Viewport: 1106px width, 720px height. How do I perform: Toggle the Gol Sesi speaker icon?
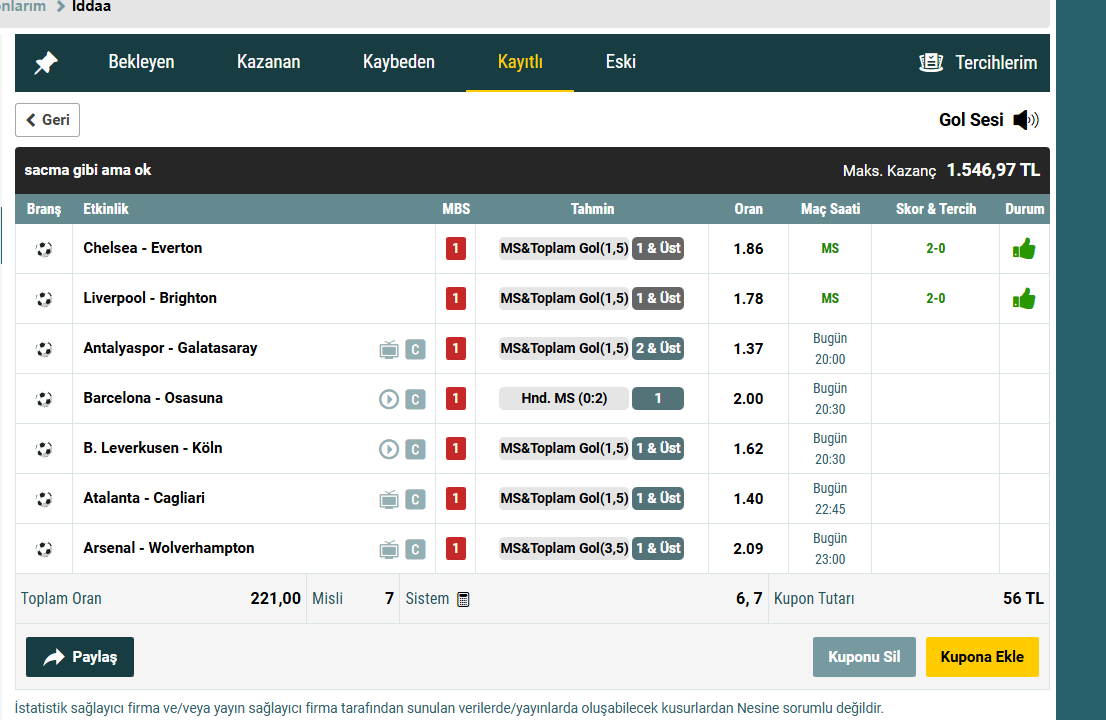[1026, 120]
